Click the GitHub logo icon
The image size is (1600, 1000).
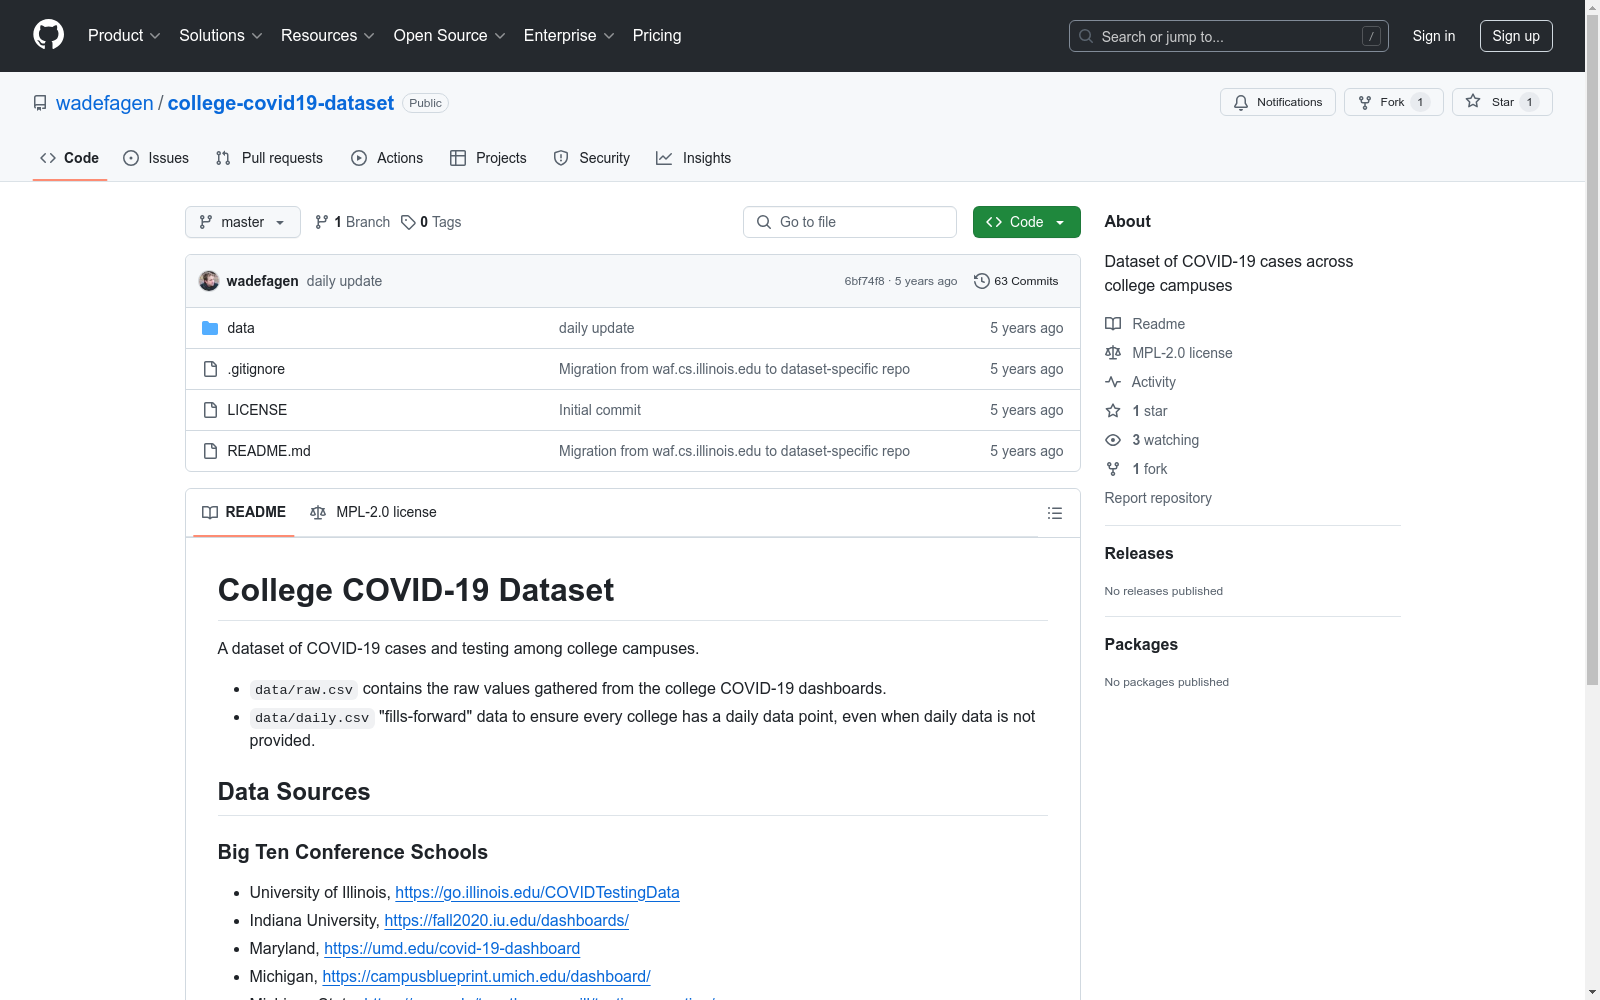(48, 35)
